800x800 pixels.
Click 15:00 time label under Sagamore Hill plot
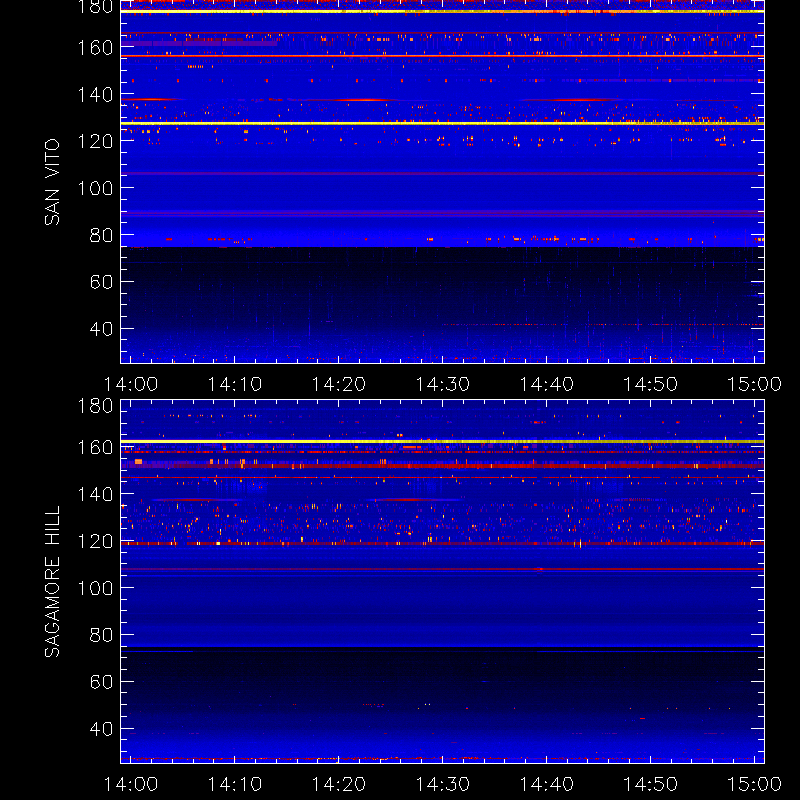(754, 784)
